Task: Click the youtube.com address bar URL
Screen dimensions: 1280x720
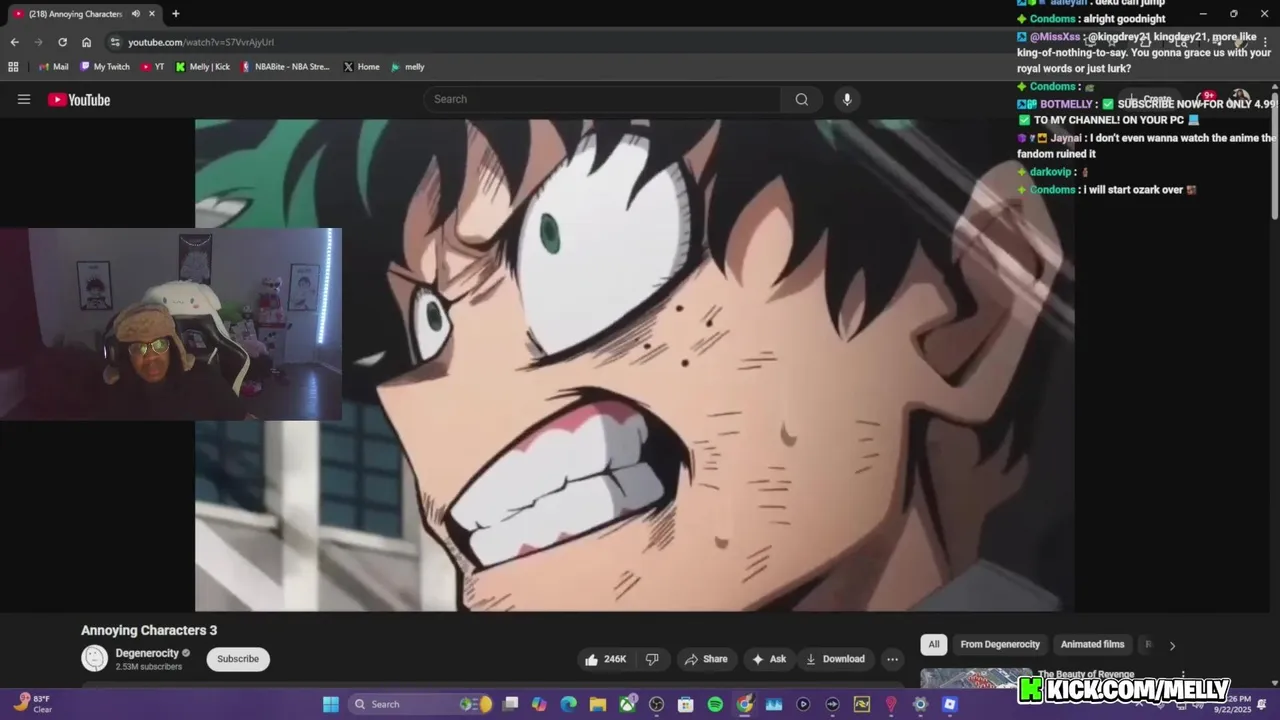Action: pos(201,42)
